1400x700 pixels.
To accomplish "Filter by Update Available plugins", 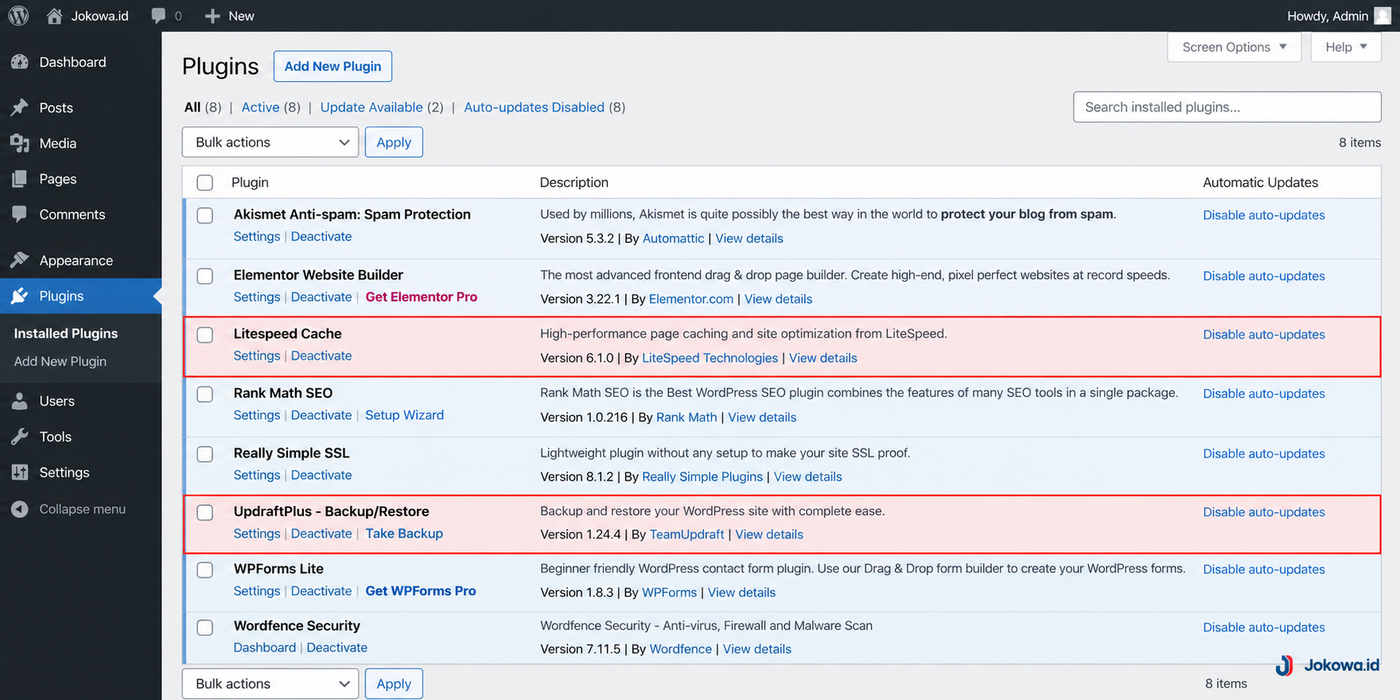I will [371, 107].
